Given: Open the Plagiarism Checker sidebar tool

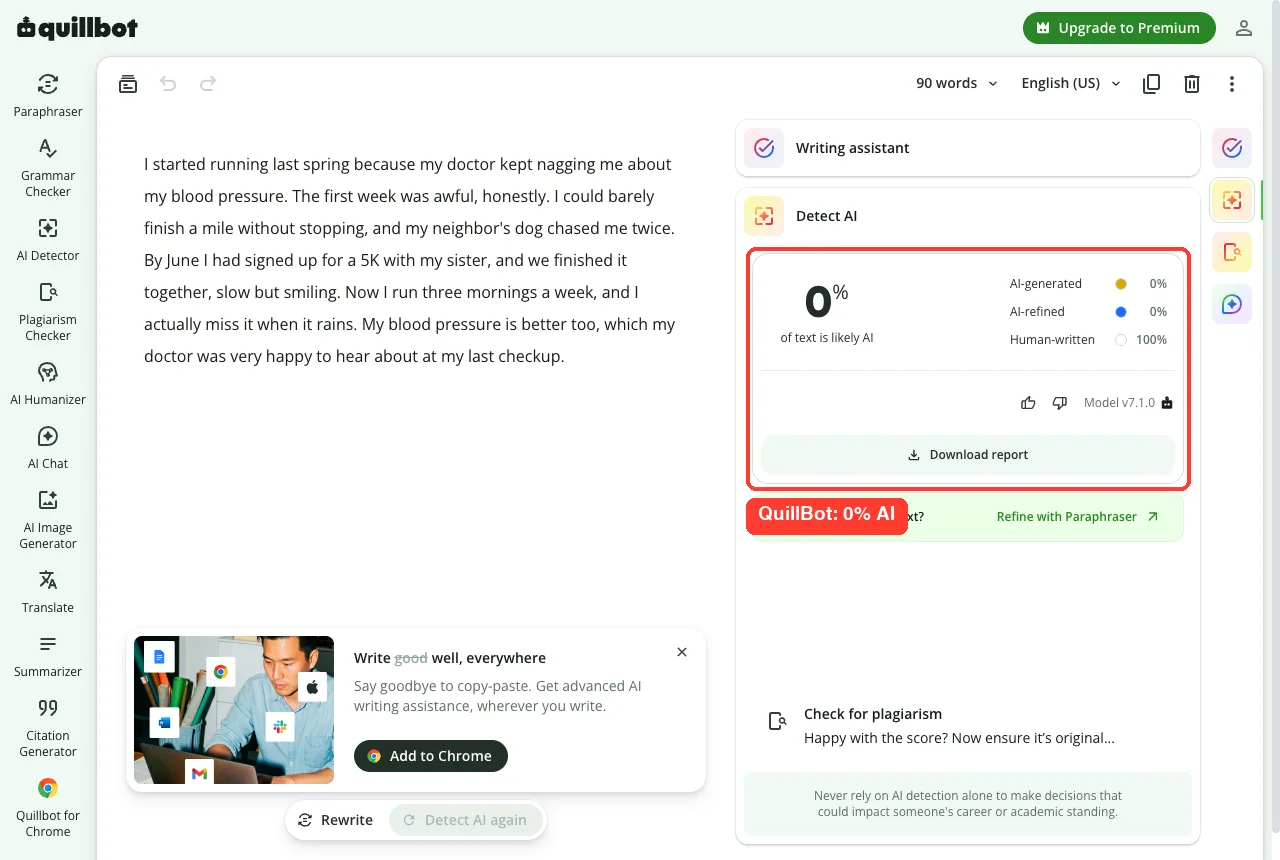Looking at the screenshot, I should point(48,311).
